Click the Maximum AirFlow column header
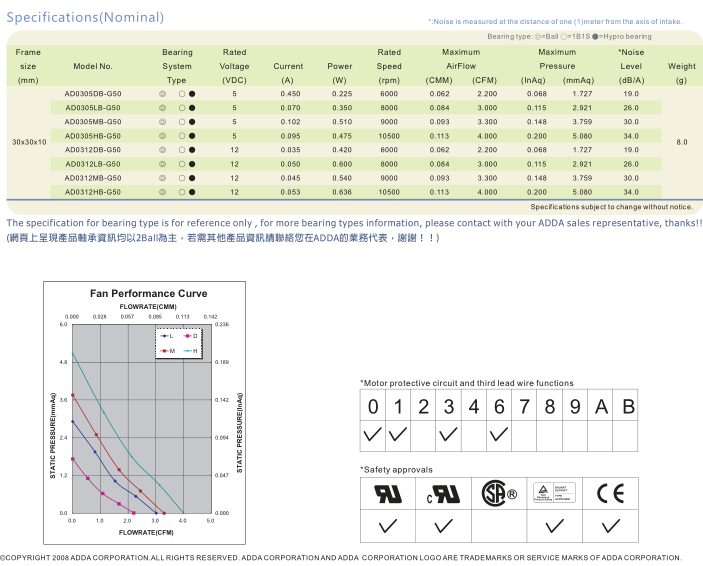The width and height of the screenshot is (703, 566). coord(461,59)
